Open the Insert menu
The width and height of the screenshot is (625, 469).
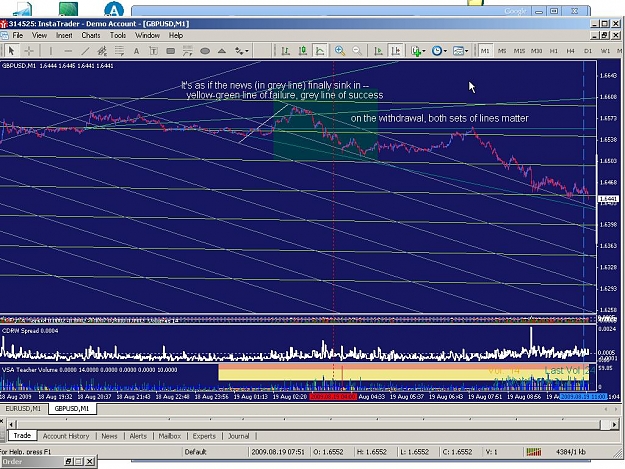(x=64, y=35)
